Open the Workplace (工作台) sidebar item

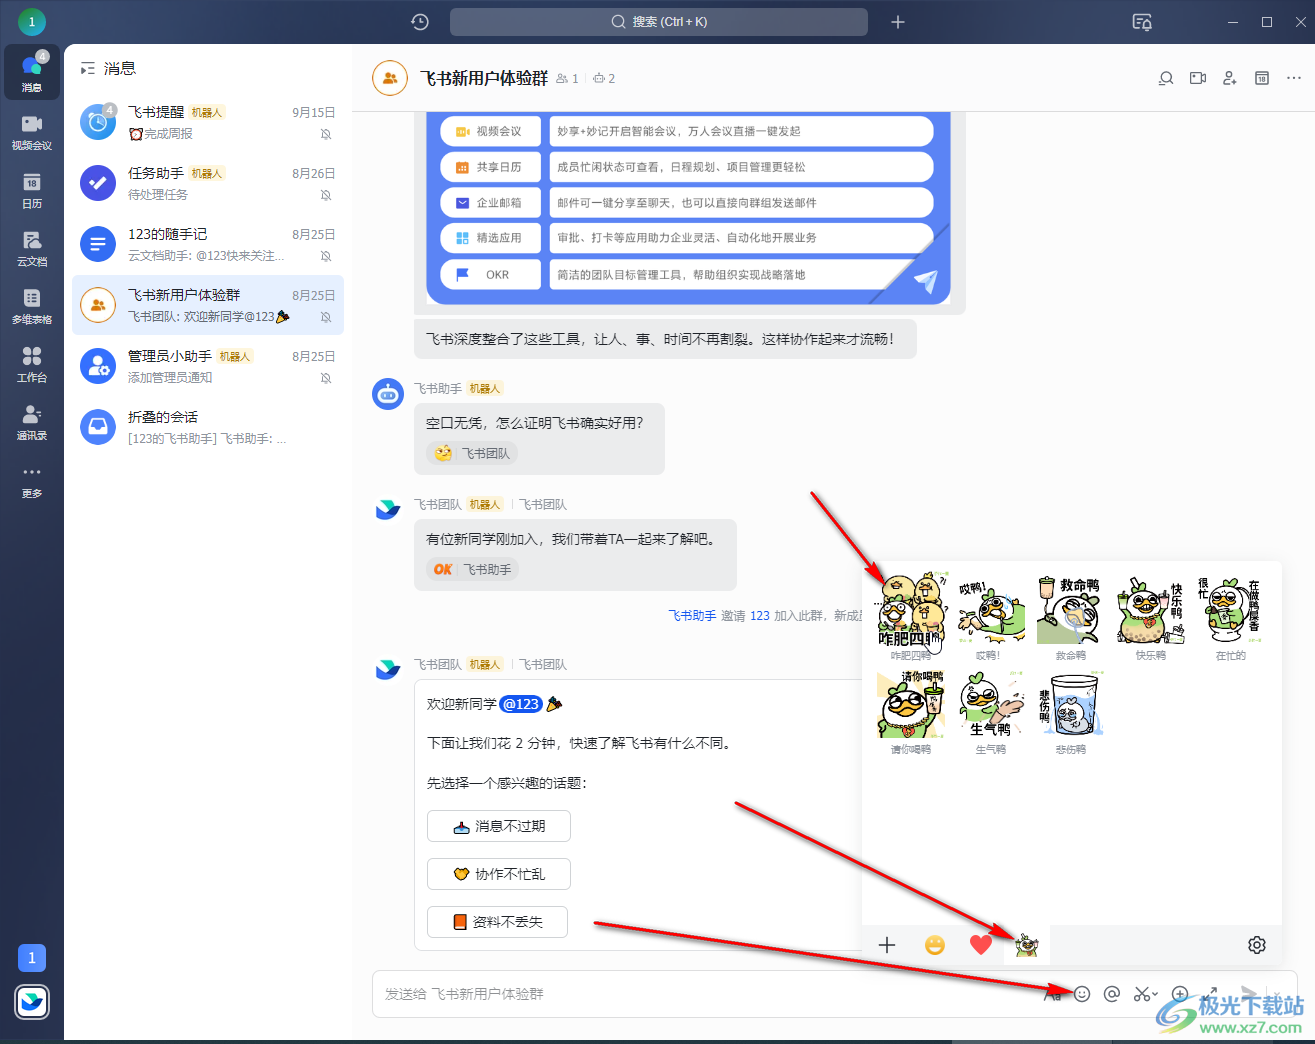point(32,363)
